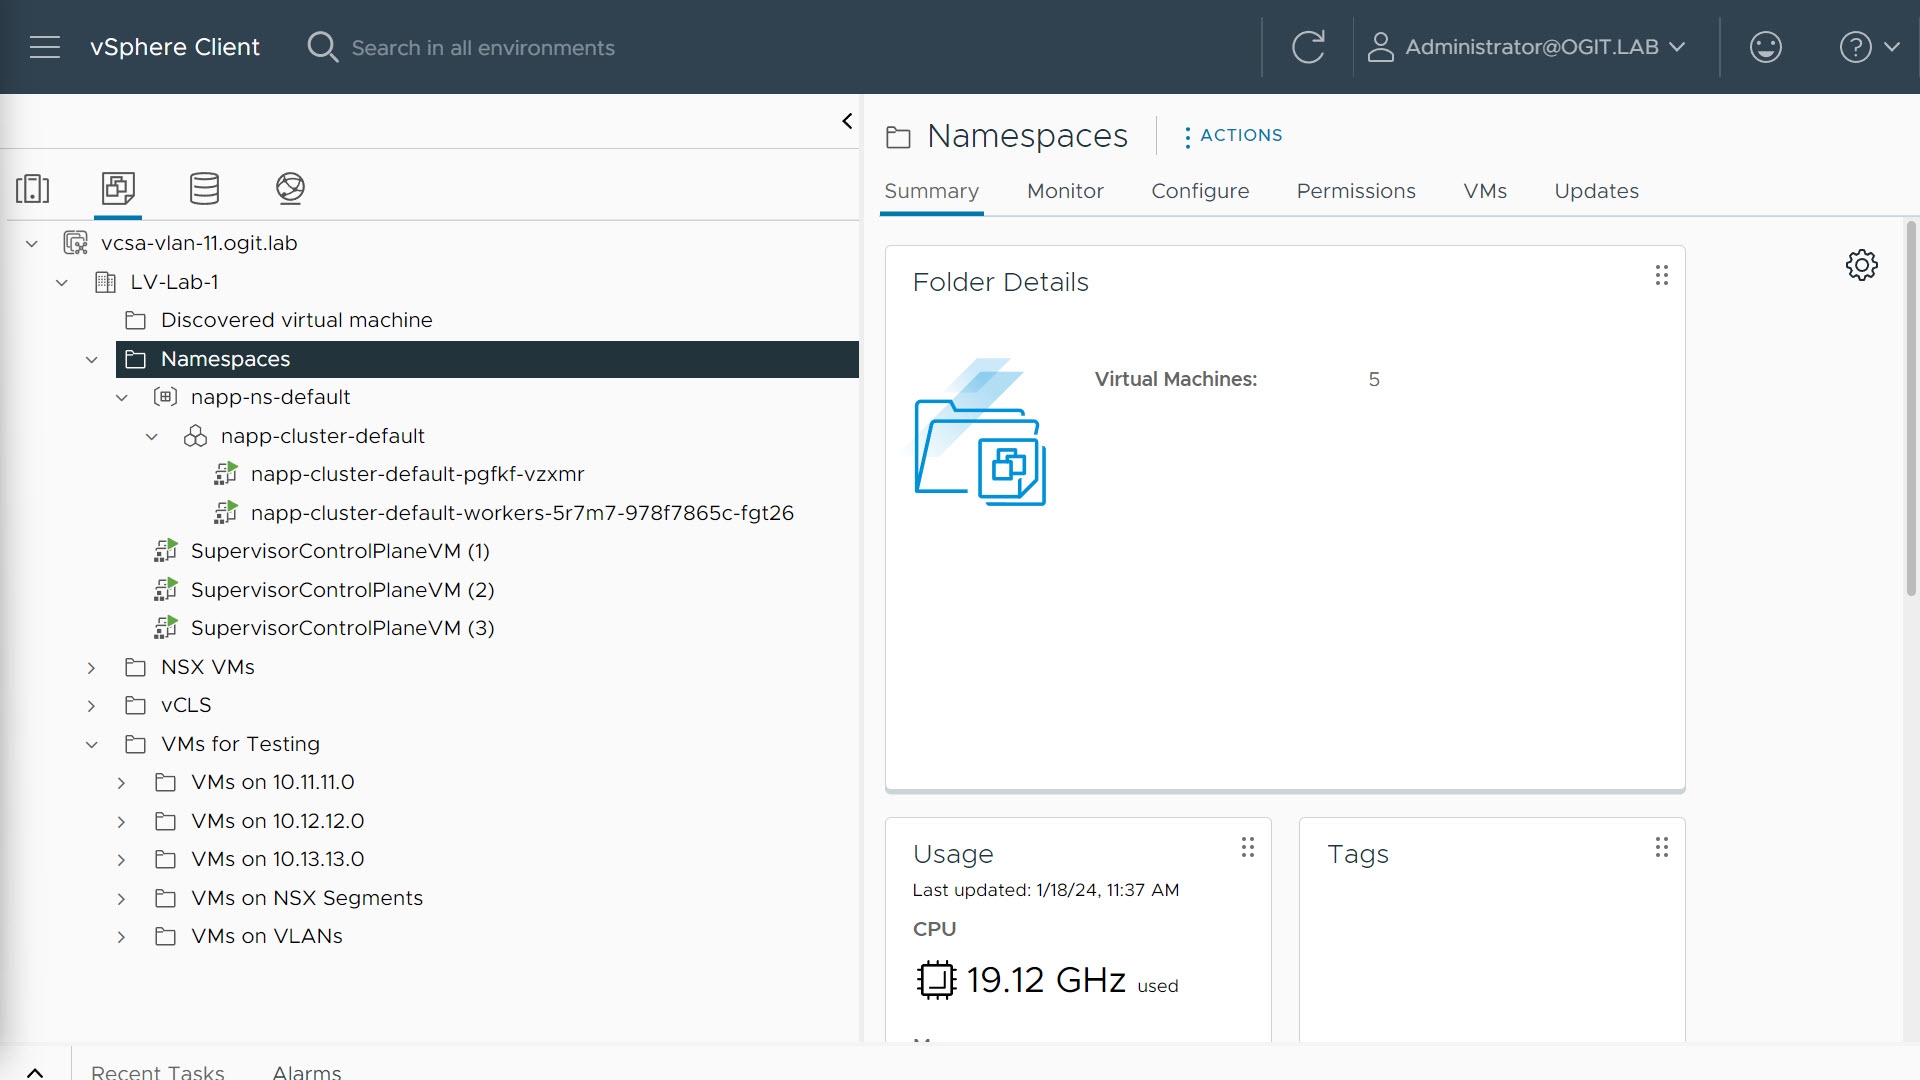Select SupervisorControlPlaneVM (2) in tree
The height and width of the screenshot is (1080, 1920).
342,590
